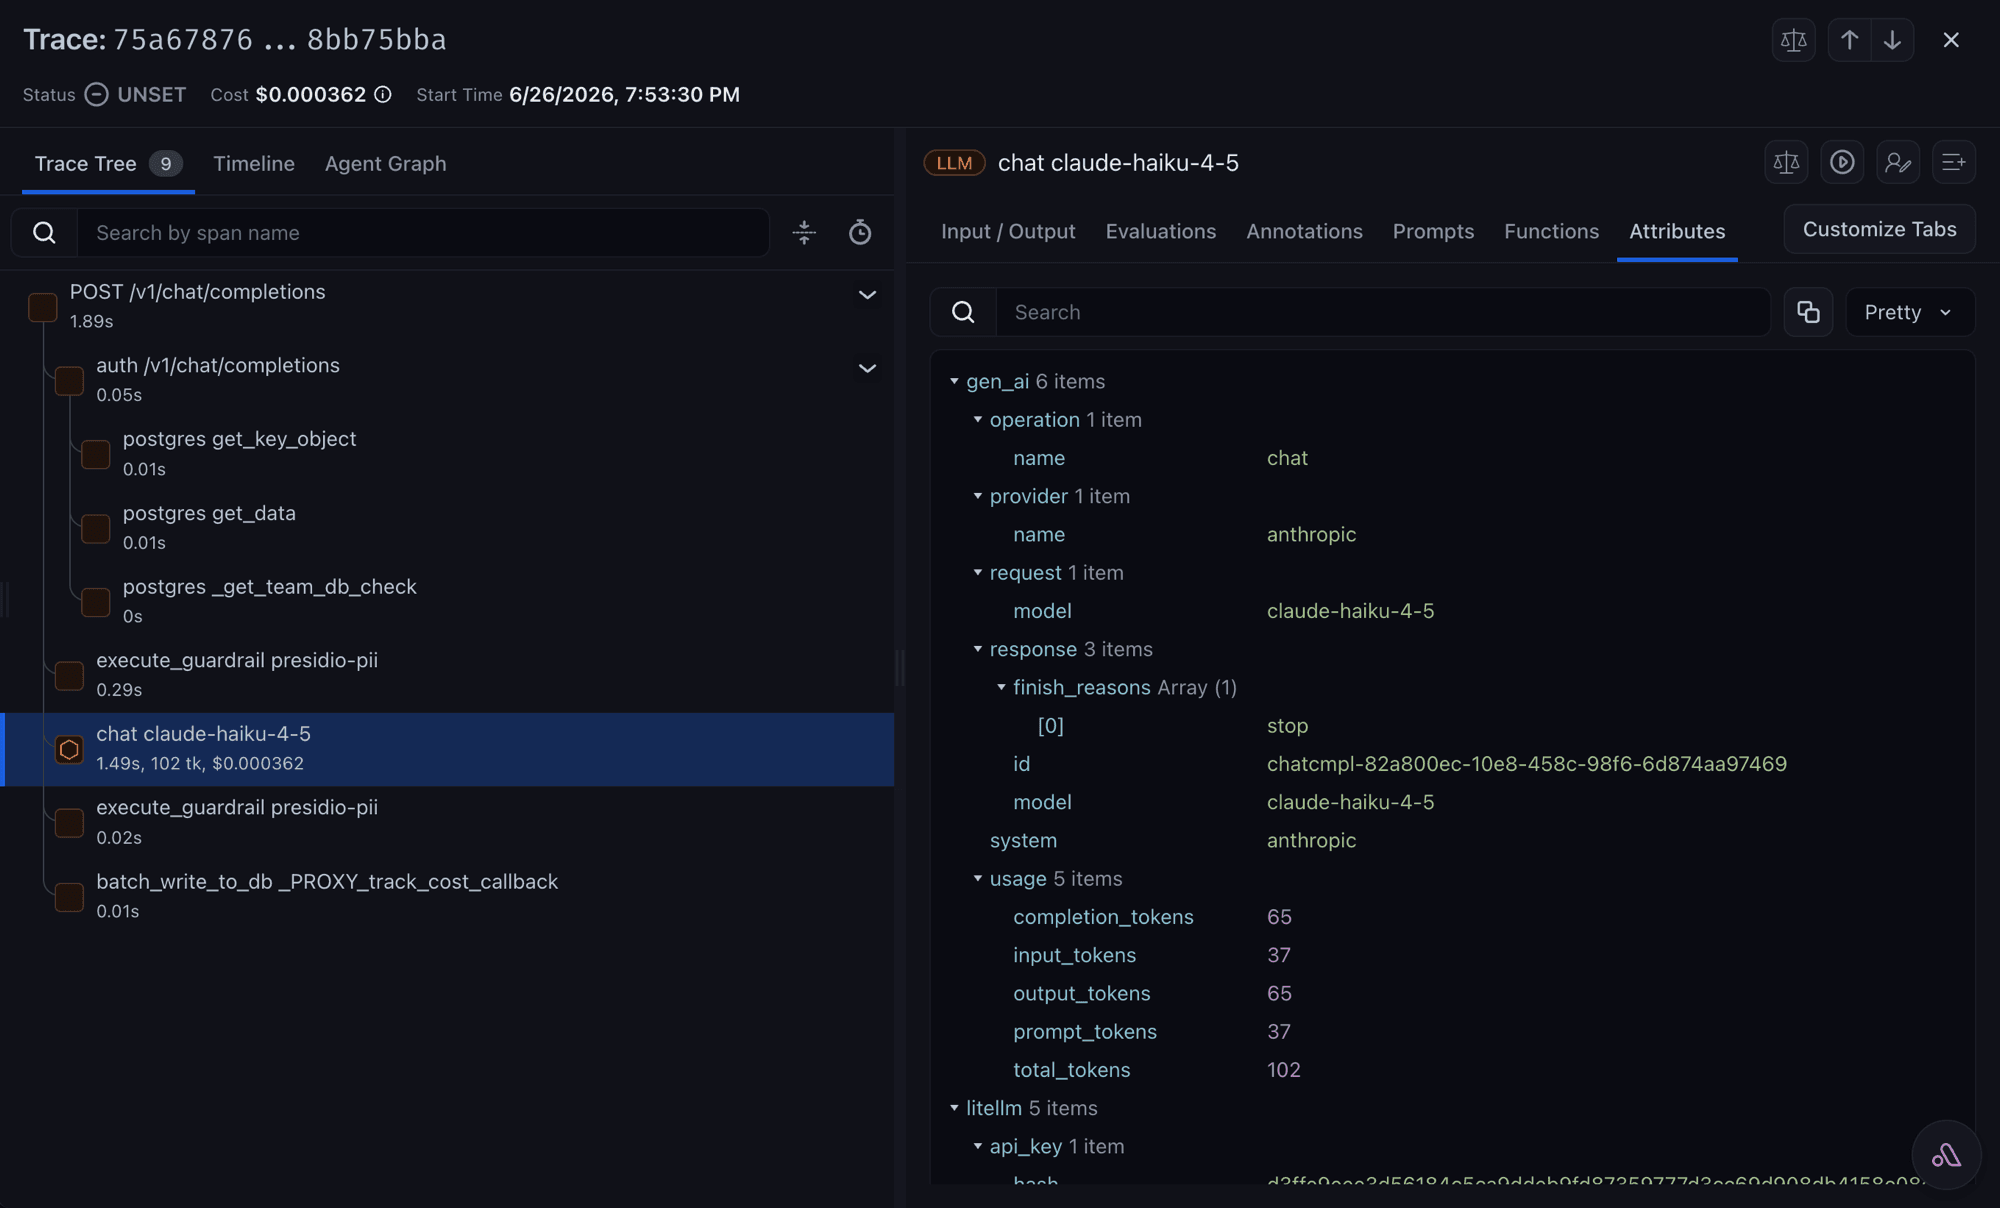Screen dimensions: 2000x1208
Task: Collapse the POST /v1/chat/completions span
Action: point(867,295)
